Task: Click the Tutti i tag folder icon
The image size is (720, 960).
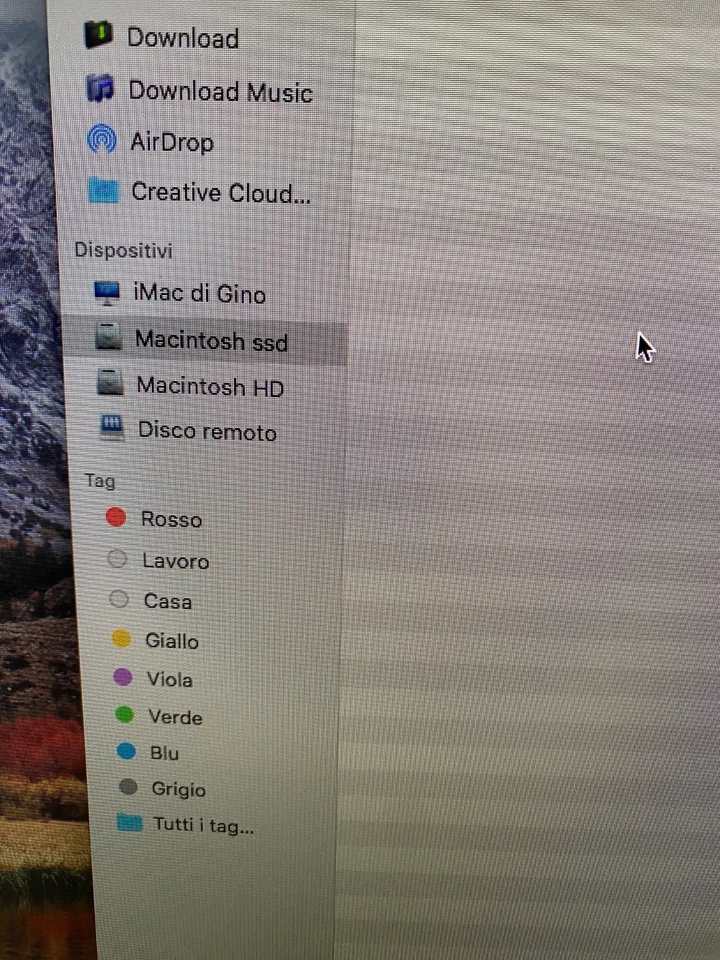Action: point(129,822)
